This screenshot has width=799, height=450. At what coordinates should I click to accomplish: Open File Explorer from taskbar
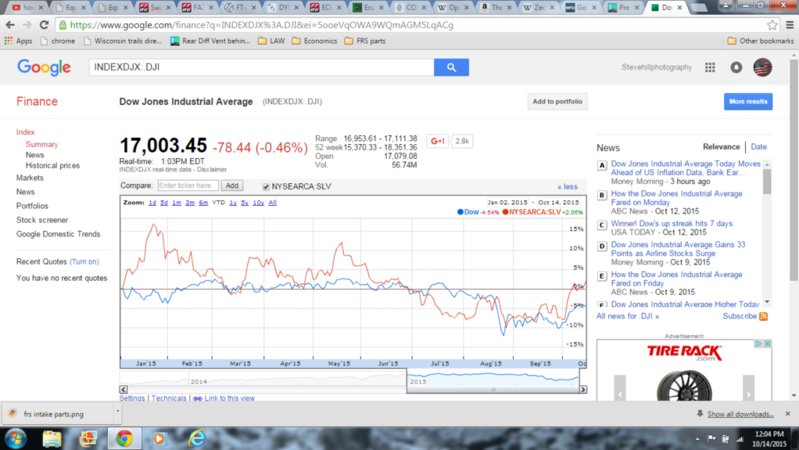[x=51, y=438]
